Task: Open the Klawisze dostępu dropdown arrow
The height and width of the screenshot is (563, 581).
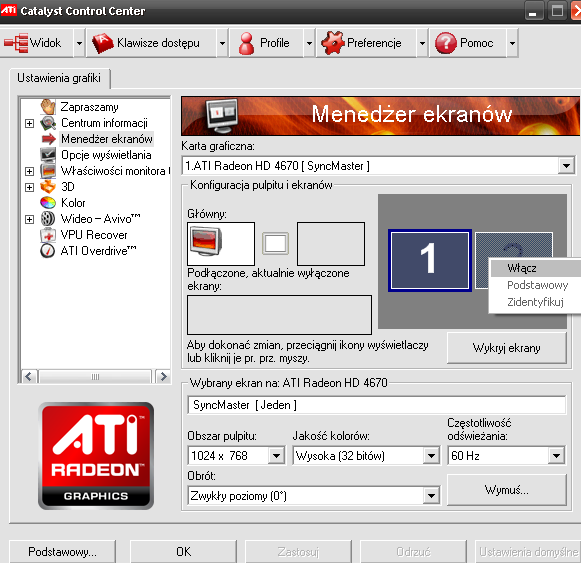Action: (x=222, y=43)
